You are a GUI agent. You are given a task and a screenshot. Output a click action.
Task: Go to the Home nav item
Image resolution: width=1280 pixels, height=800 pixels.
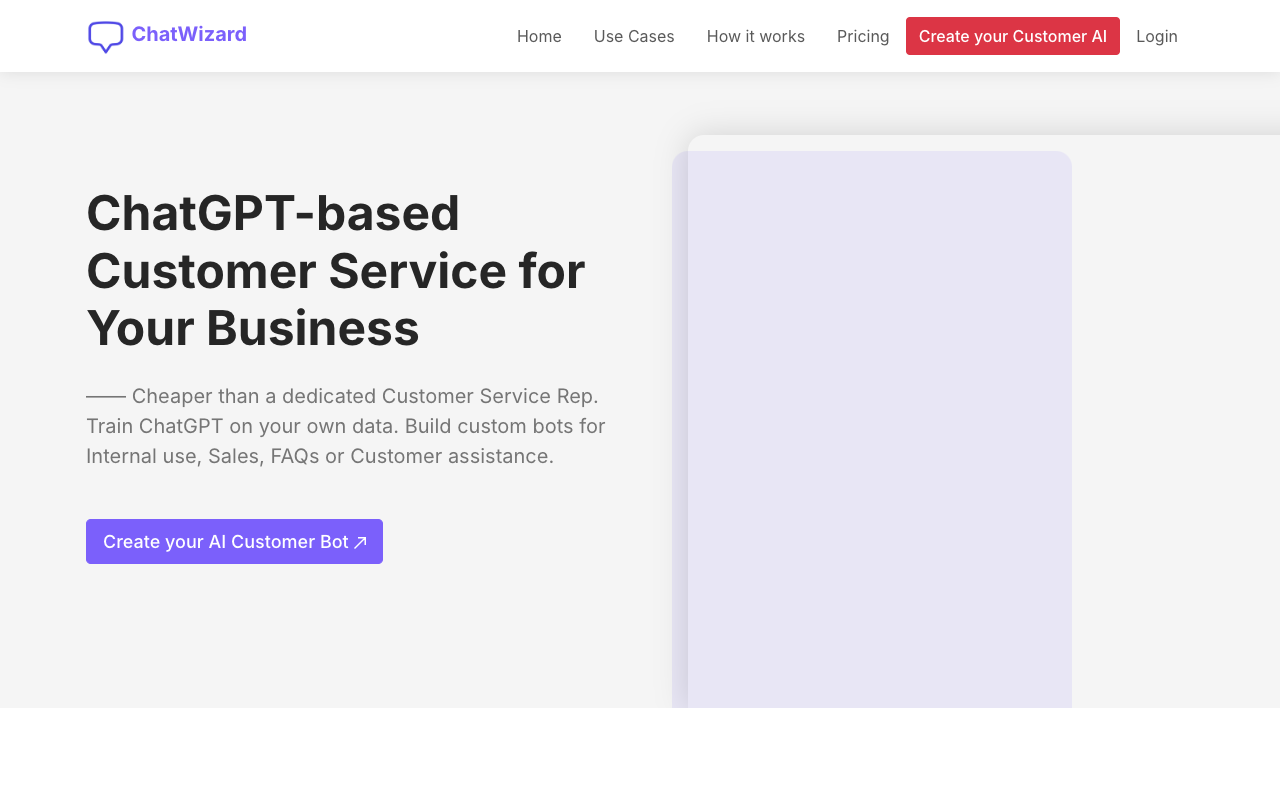tap(539, 36)
